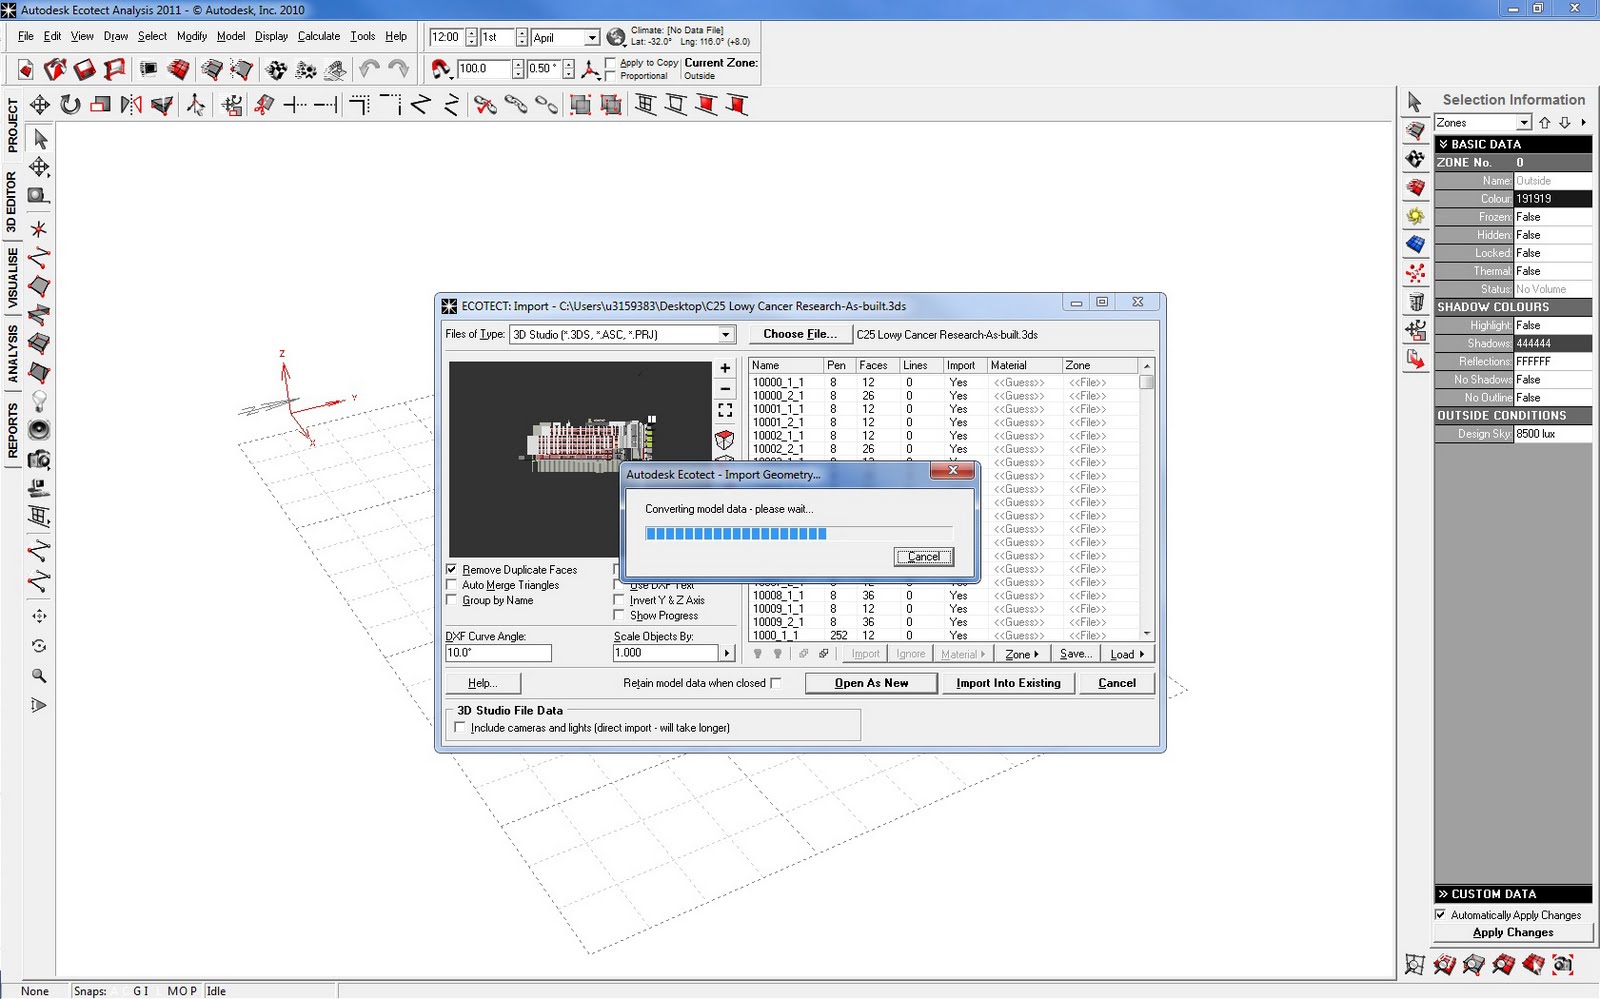Cancel the model data conversion
This screenshot has height=999, width=1600.
click(x=923, y=557)
